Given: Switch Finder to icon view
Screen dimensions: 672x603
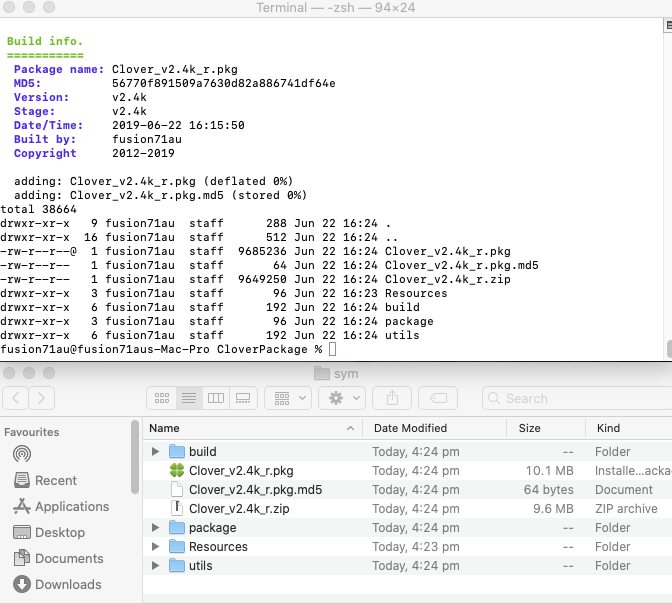Looking at the screenshot, I should (162, 398).
